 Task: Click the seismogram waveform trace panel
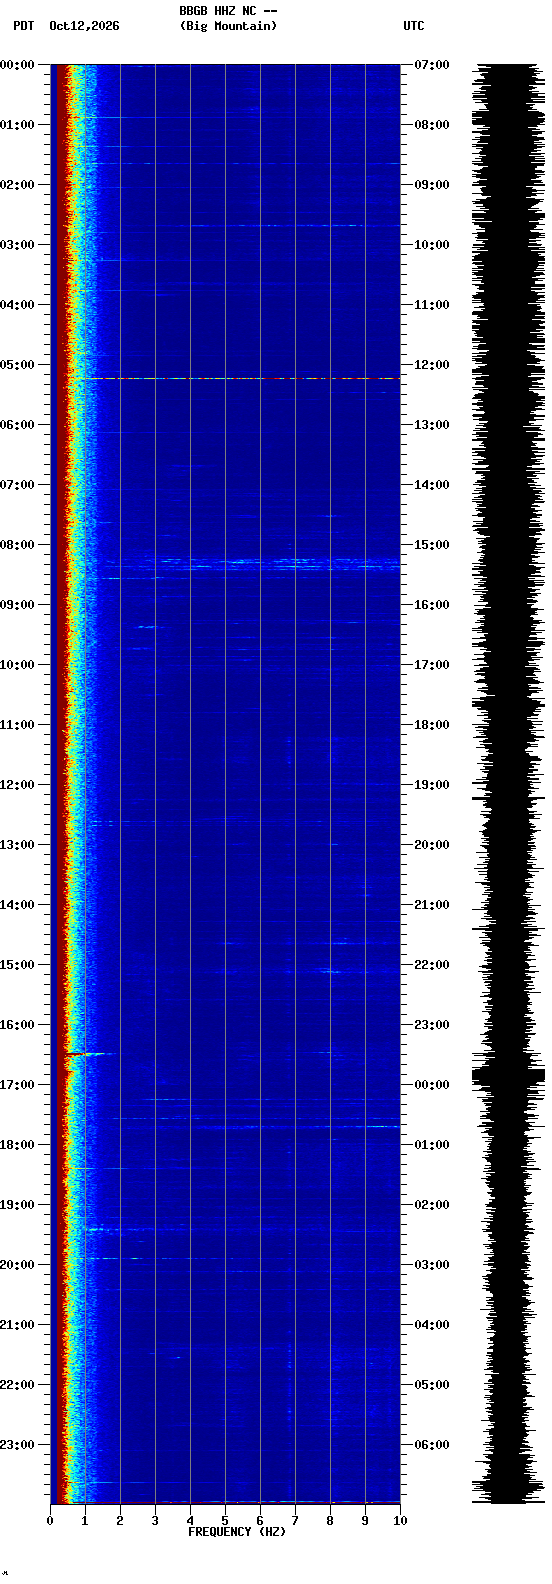(509, 783)
